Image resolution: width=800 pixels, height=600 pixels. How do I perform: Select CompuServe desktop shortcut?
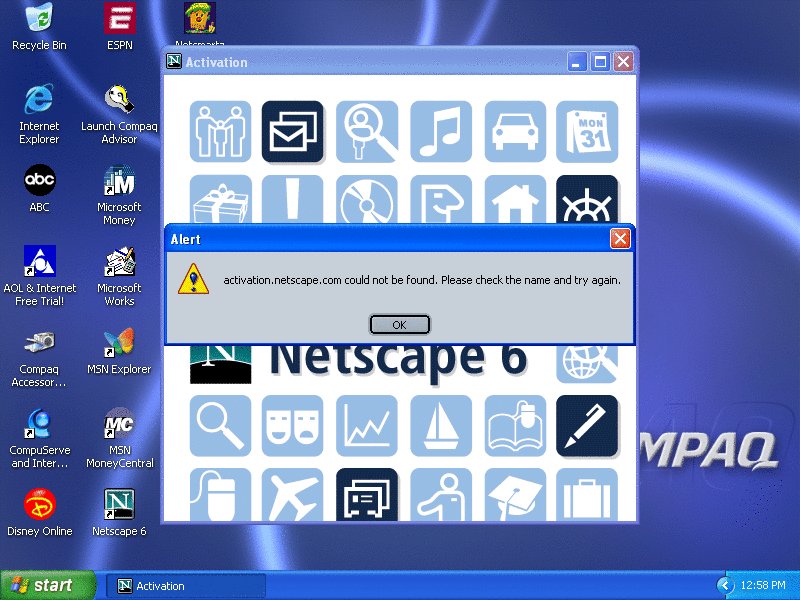pos(39,438)
